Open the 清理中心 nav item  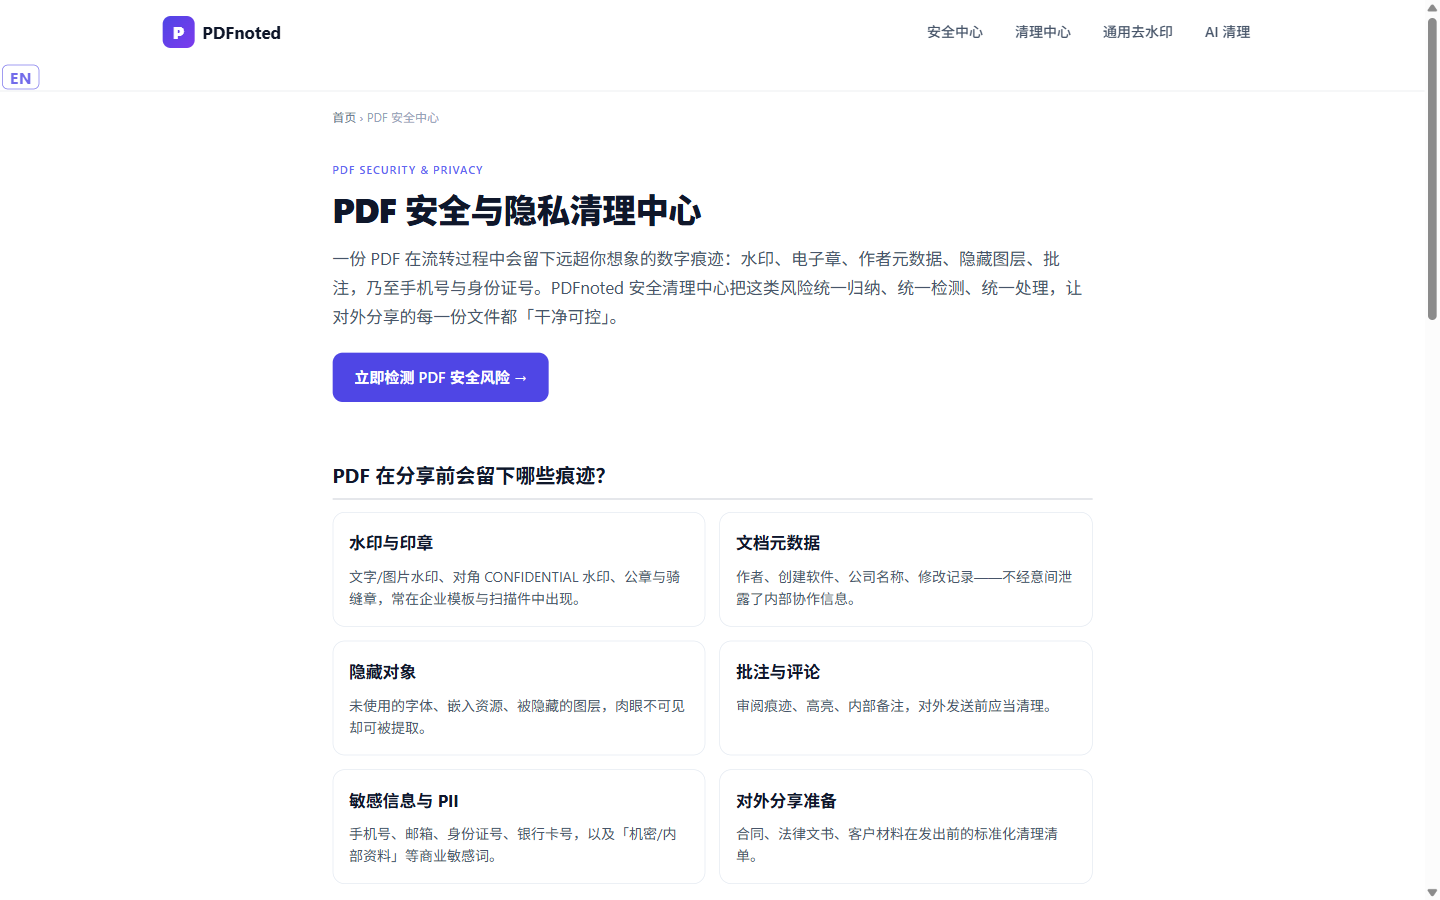(1042, 32)
